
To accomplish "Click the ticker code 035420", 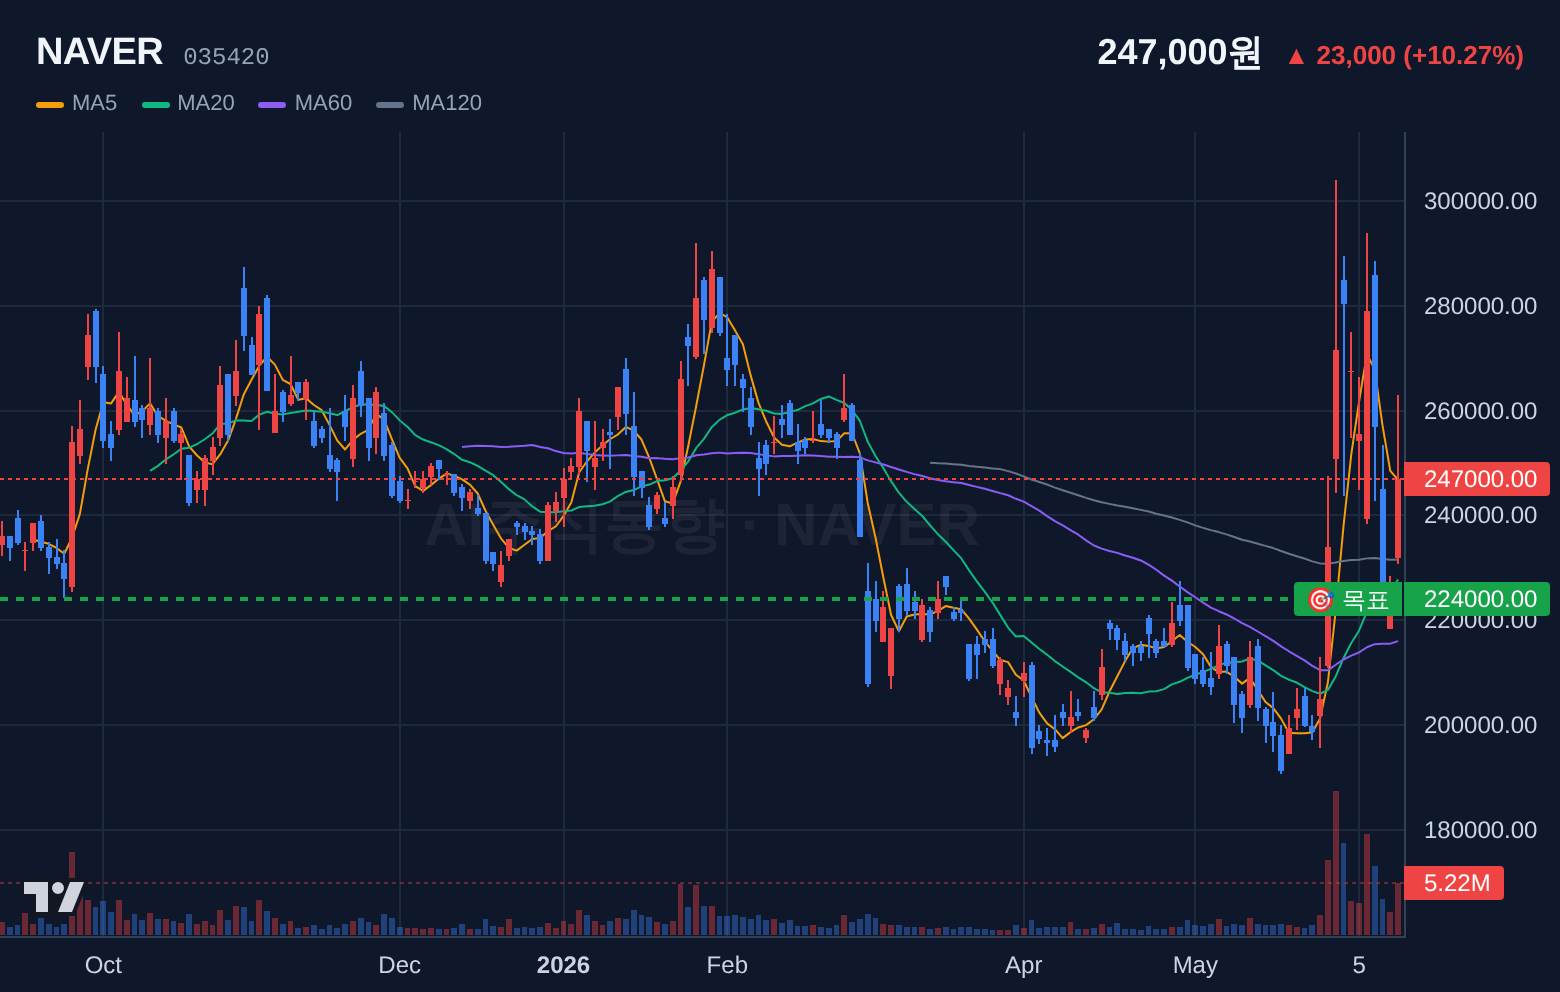I will tap(226, 57).
